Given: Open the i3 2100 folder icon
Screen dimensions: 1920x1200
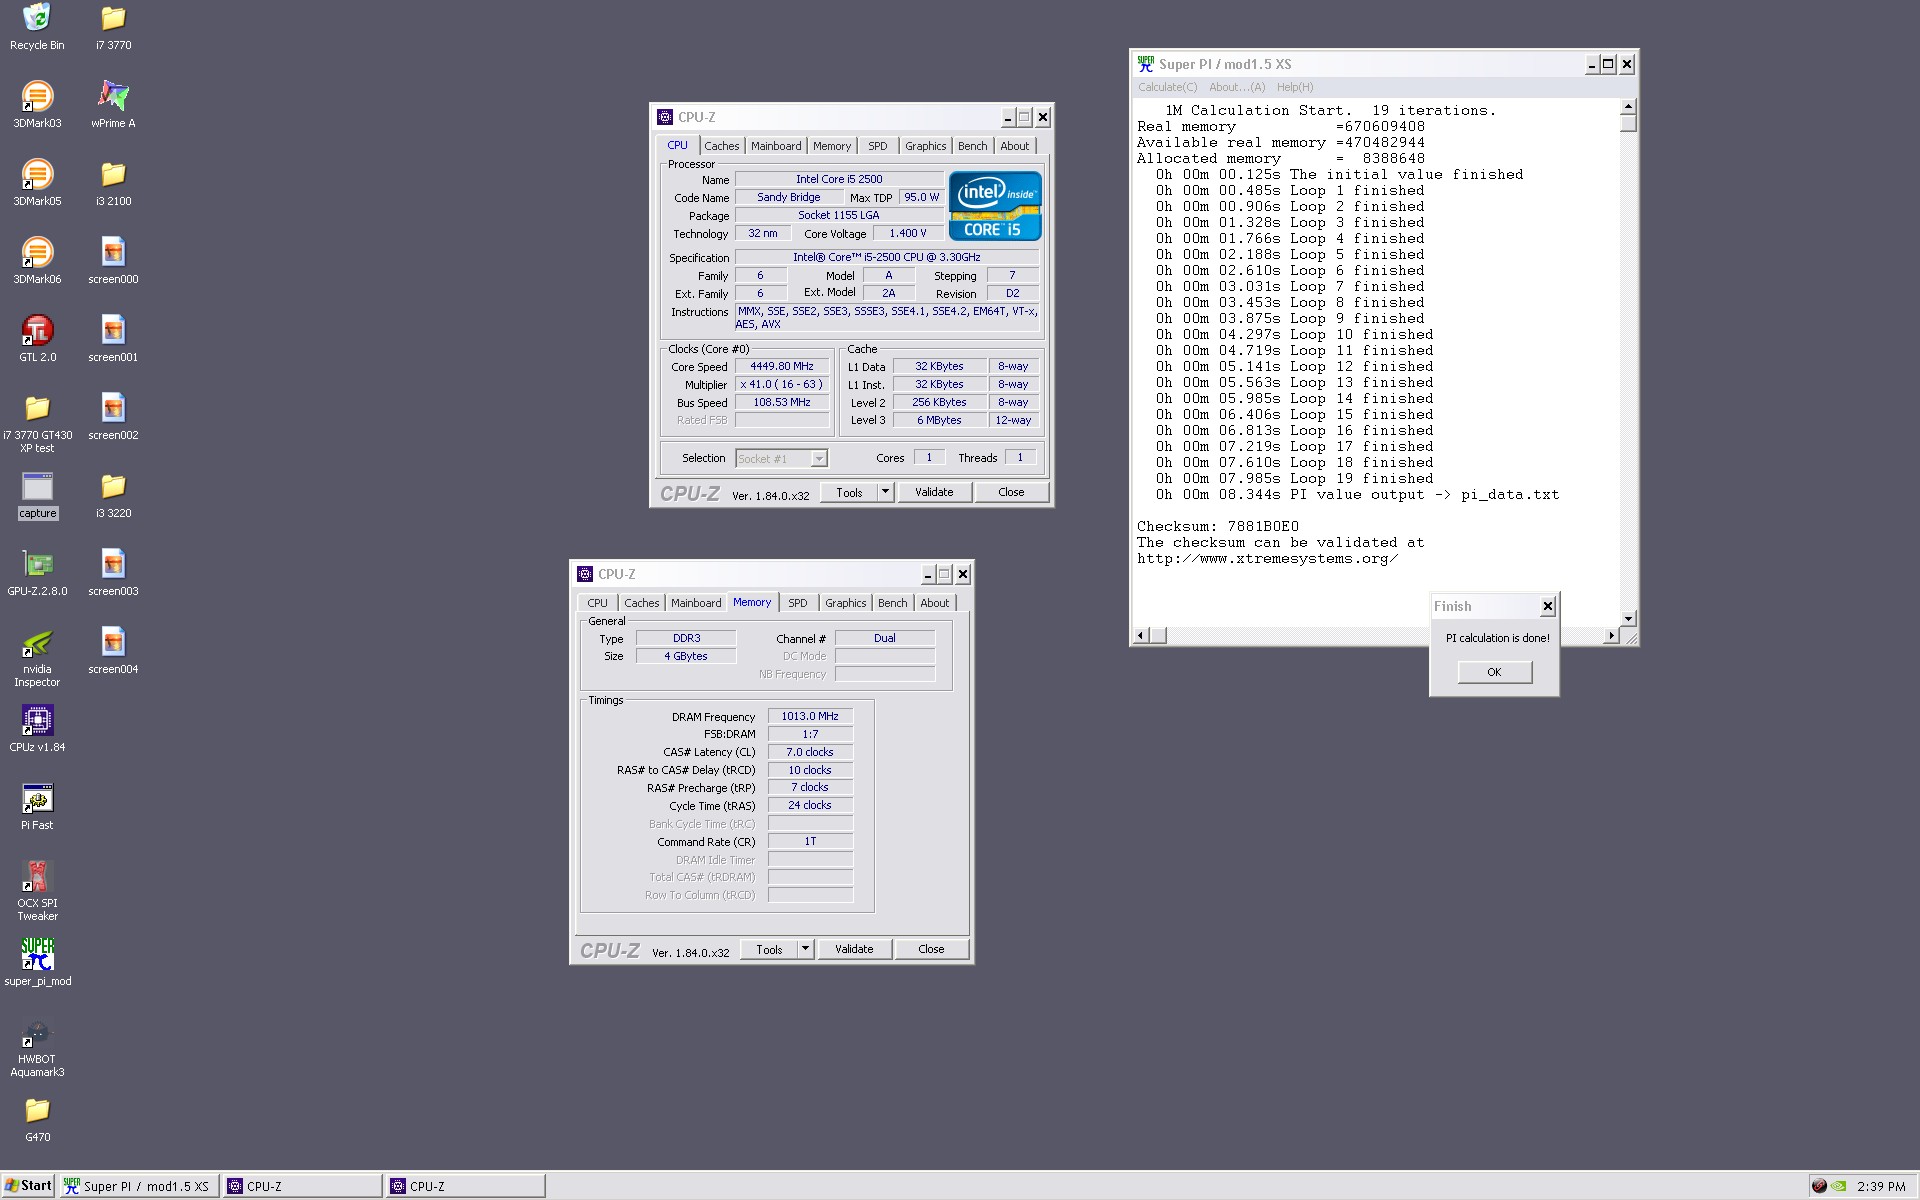Looking at the screenshot, I should (x=113, y=182).
